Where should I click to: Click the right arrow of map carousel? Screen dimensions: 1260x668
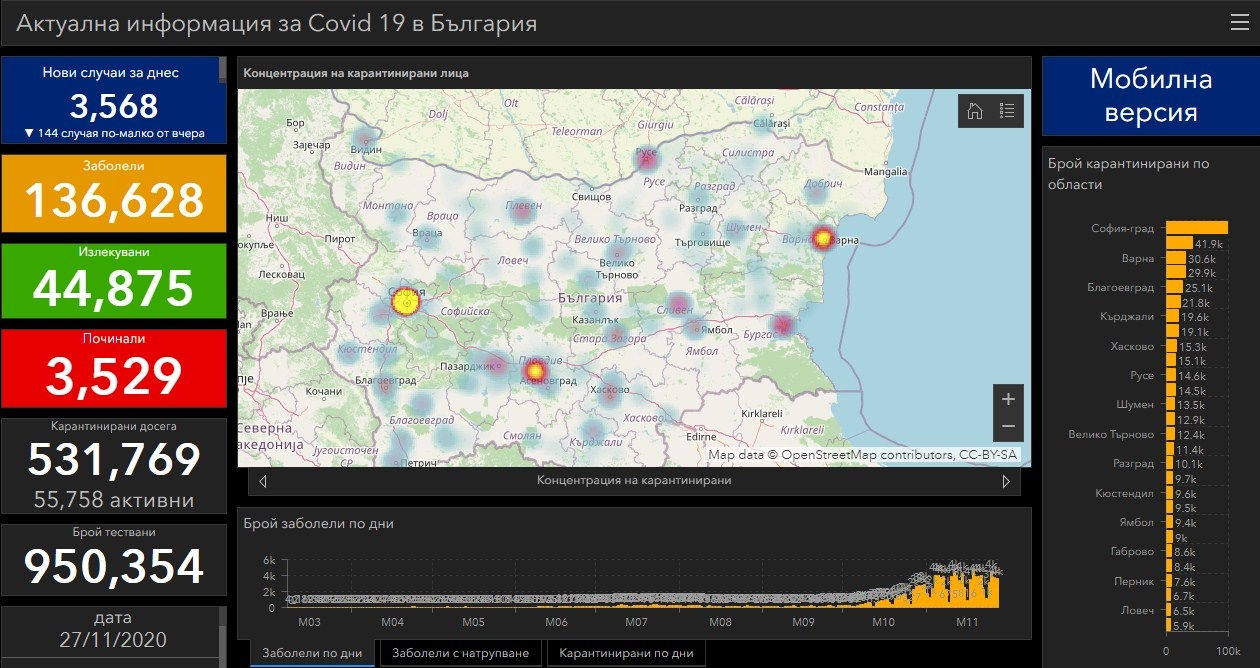[x=1006, y=481]
